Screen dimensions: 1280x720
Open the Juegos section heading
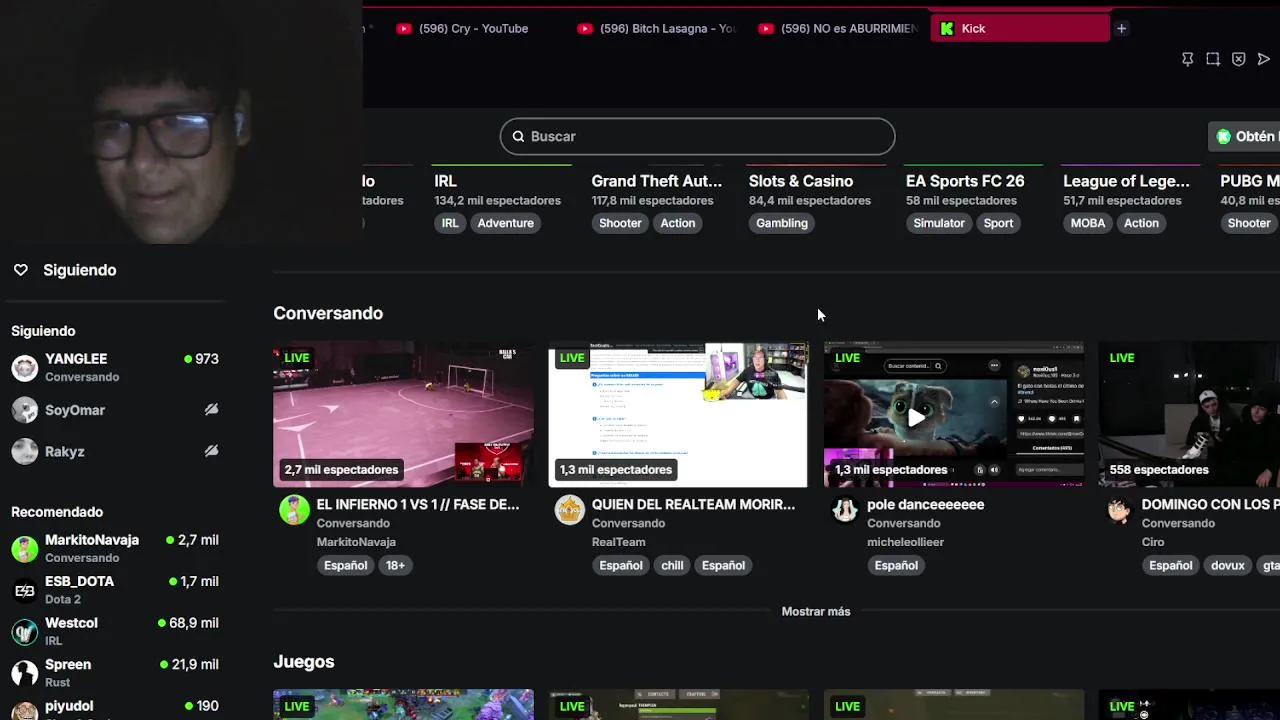304,662
